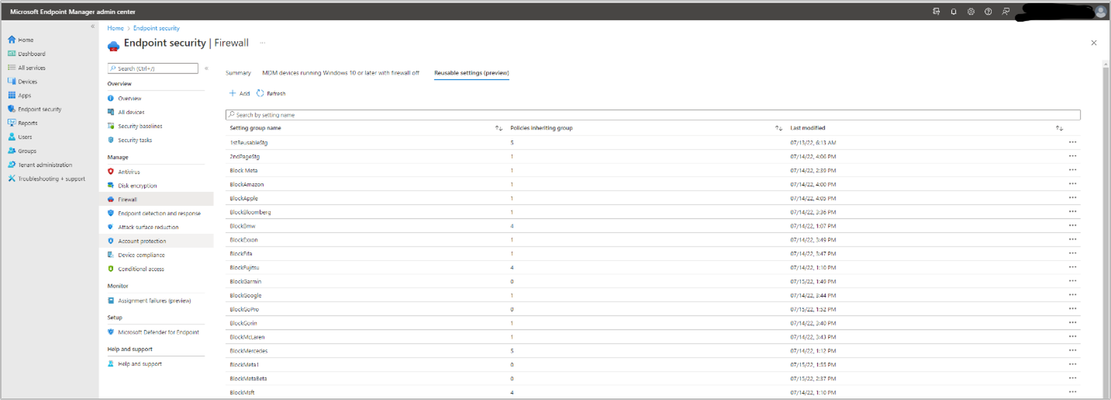
Task: Click Endpoint security breadcrumb link
Action: [x=157, y=28]
